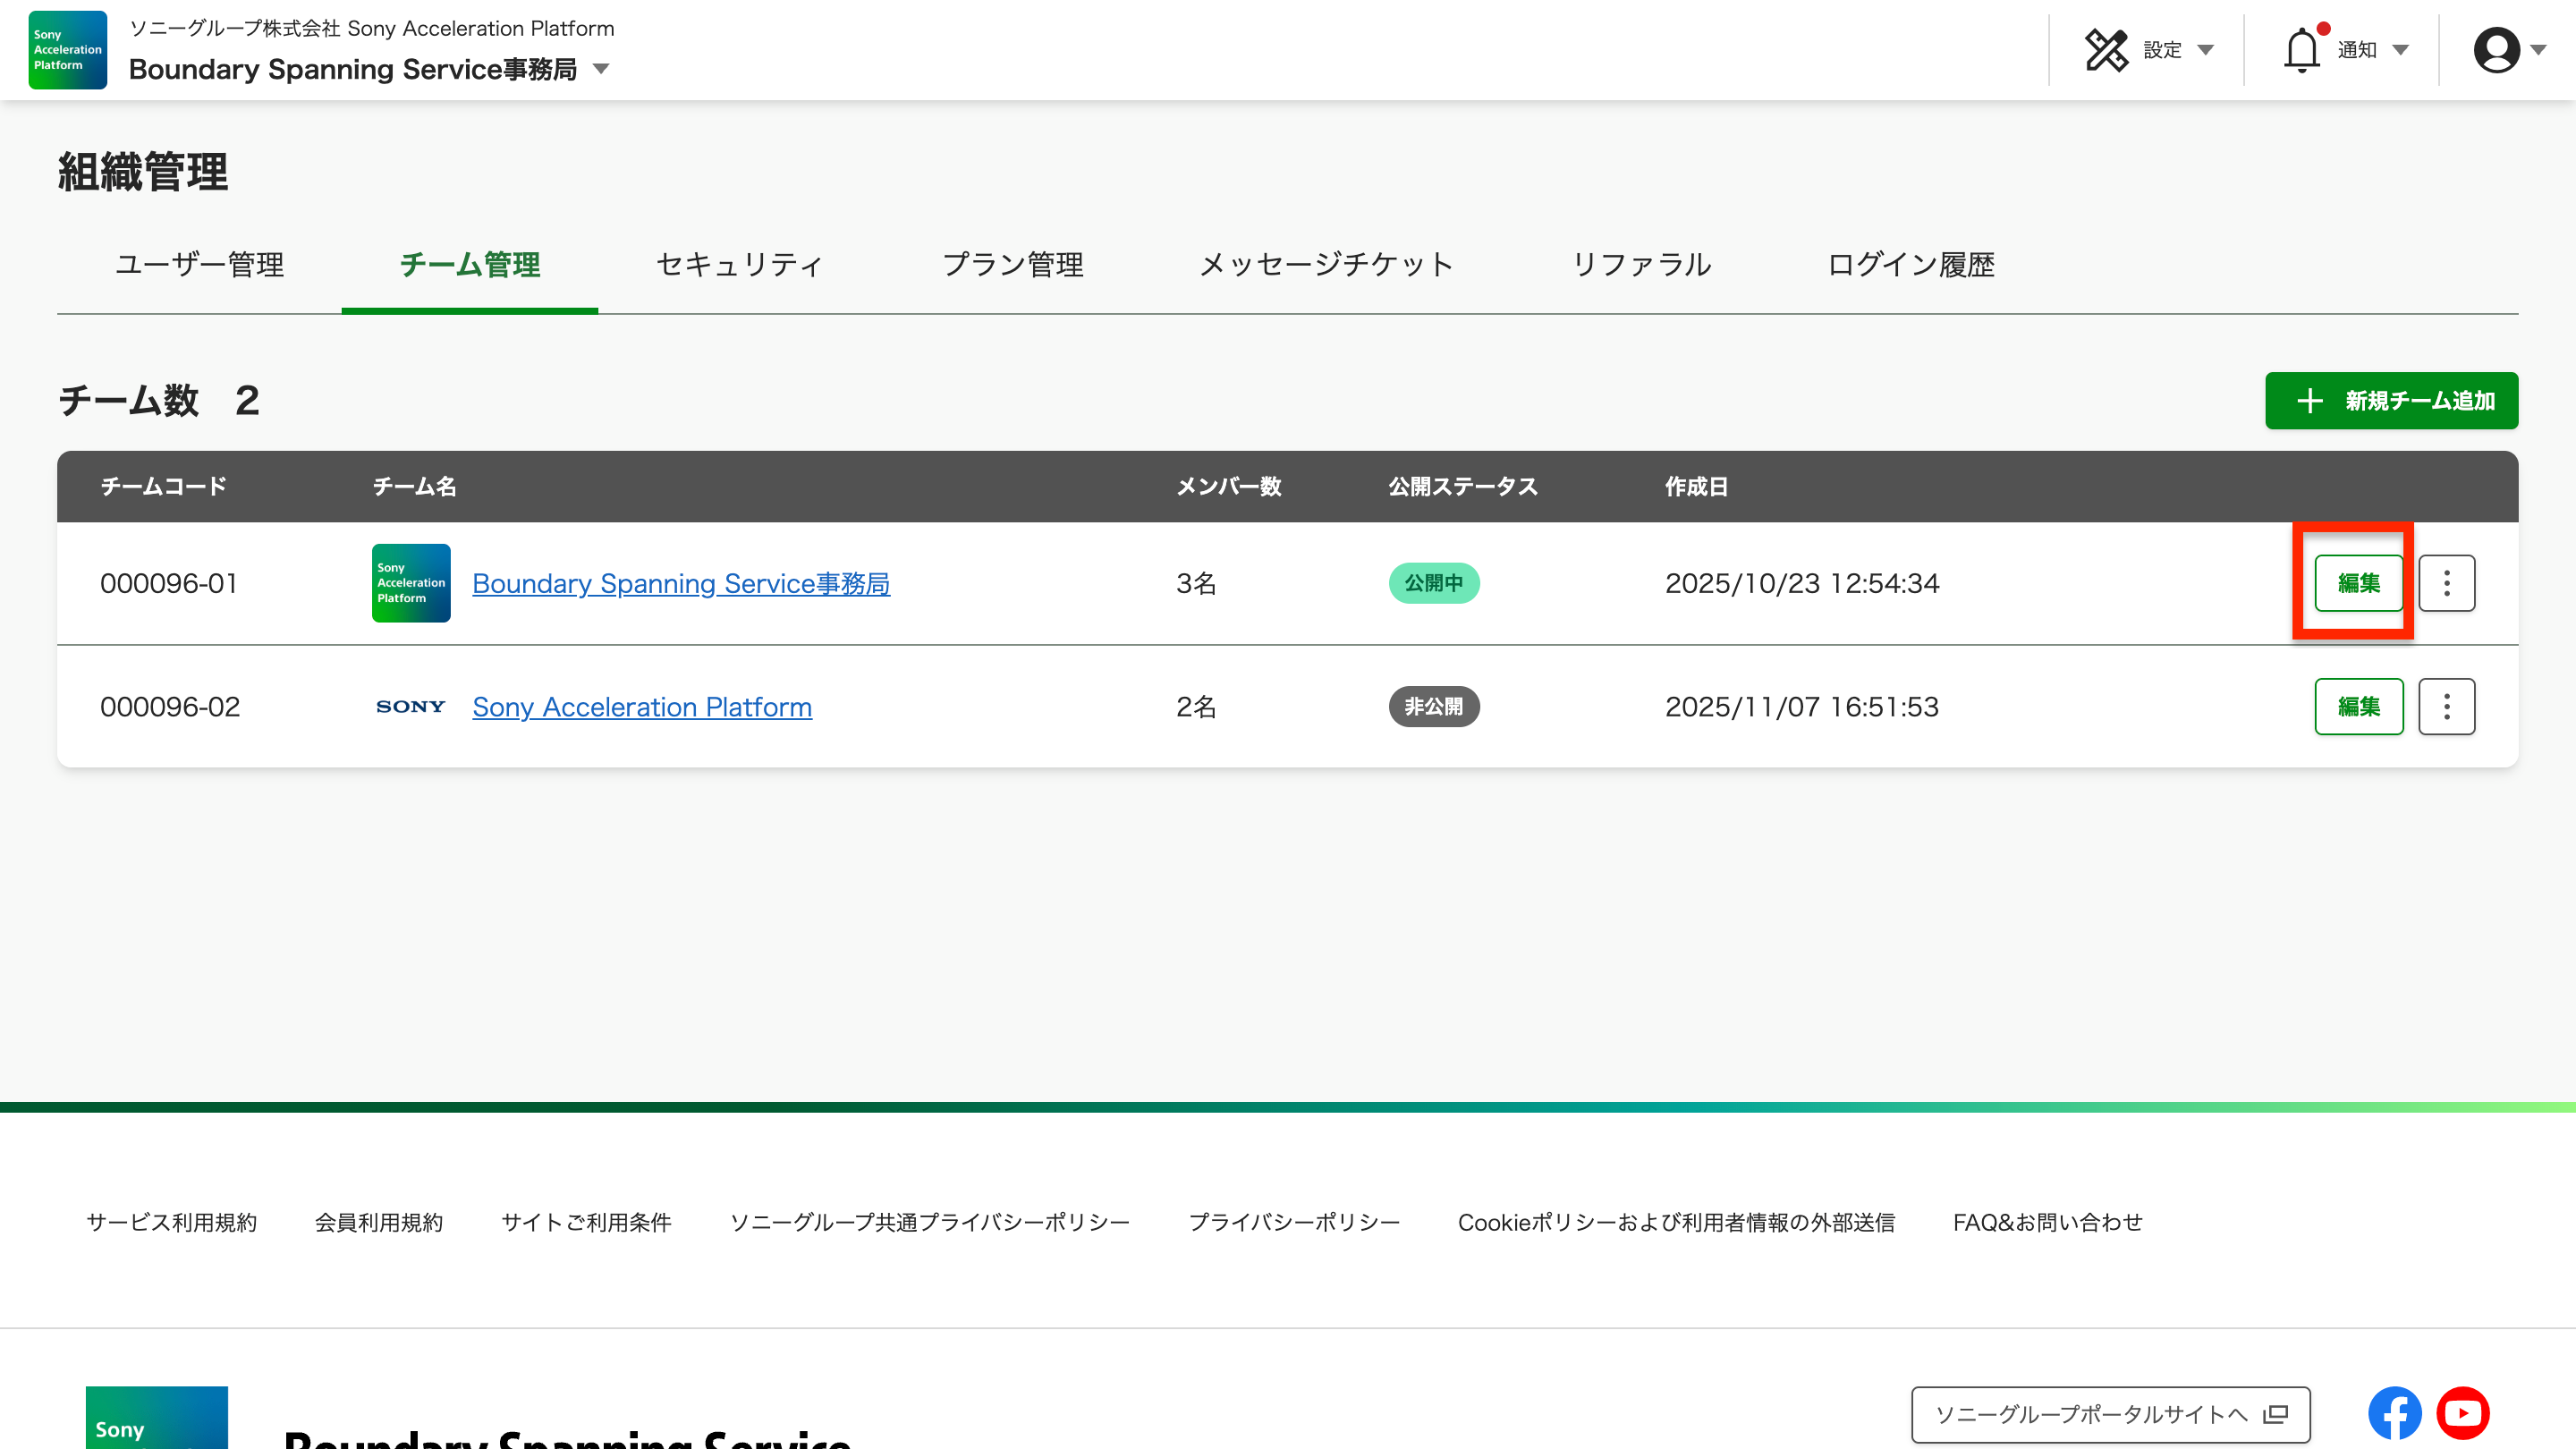Click 編集 for the Boundary Spanning Service row

(x=2358, y=583)
